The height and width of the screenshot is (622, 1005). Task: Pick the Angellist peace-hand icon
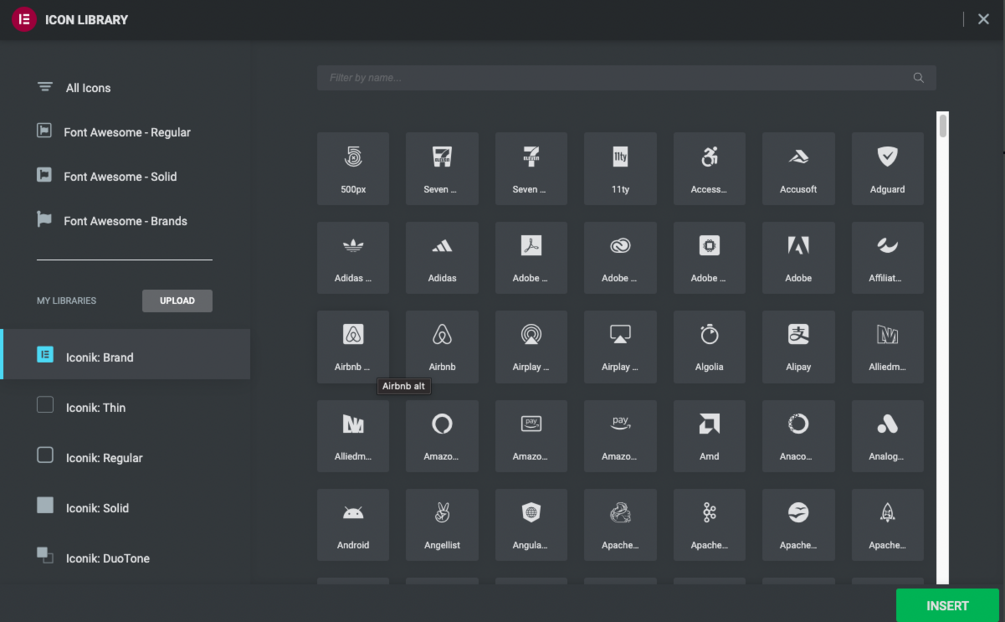(x=442, y=525)
